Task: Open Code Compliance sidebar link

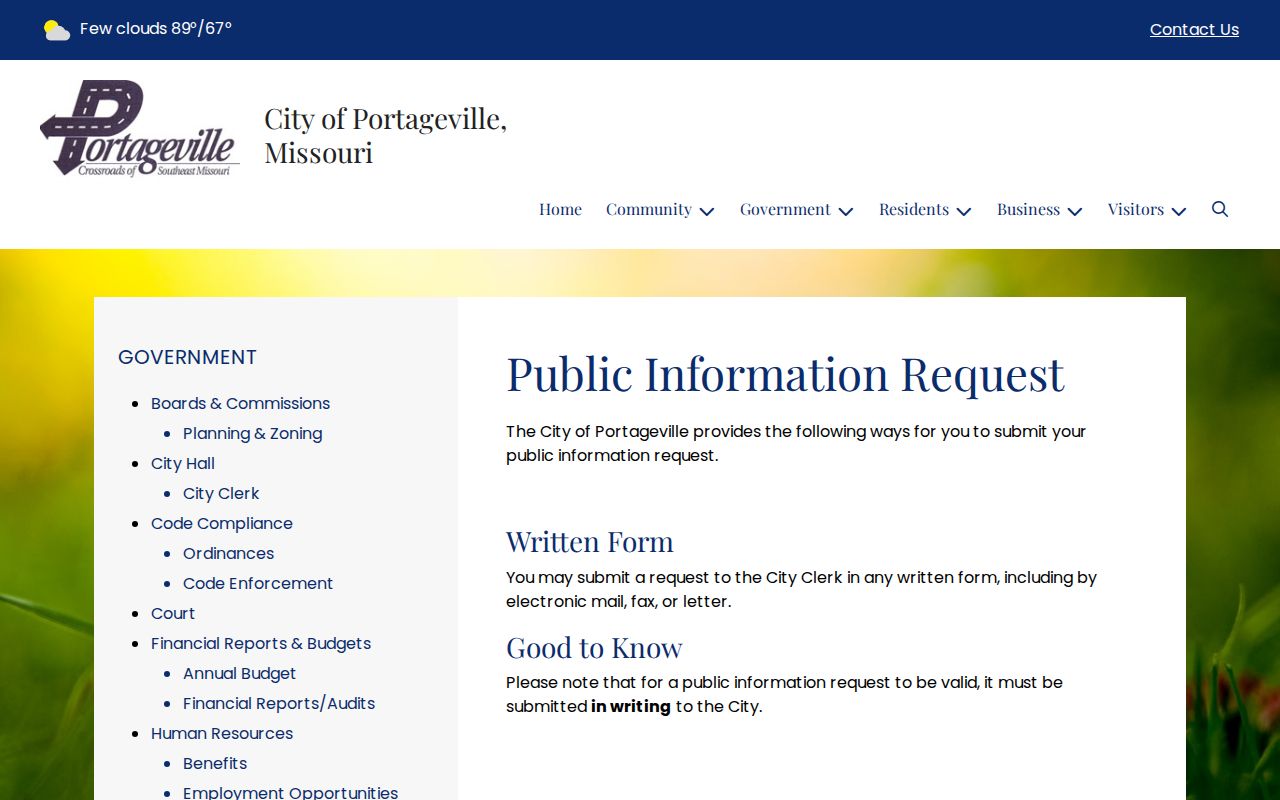Action: coord(222,523)
